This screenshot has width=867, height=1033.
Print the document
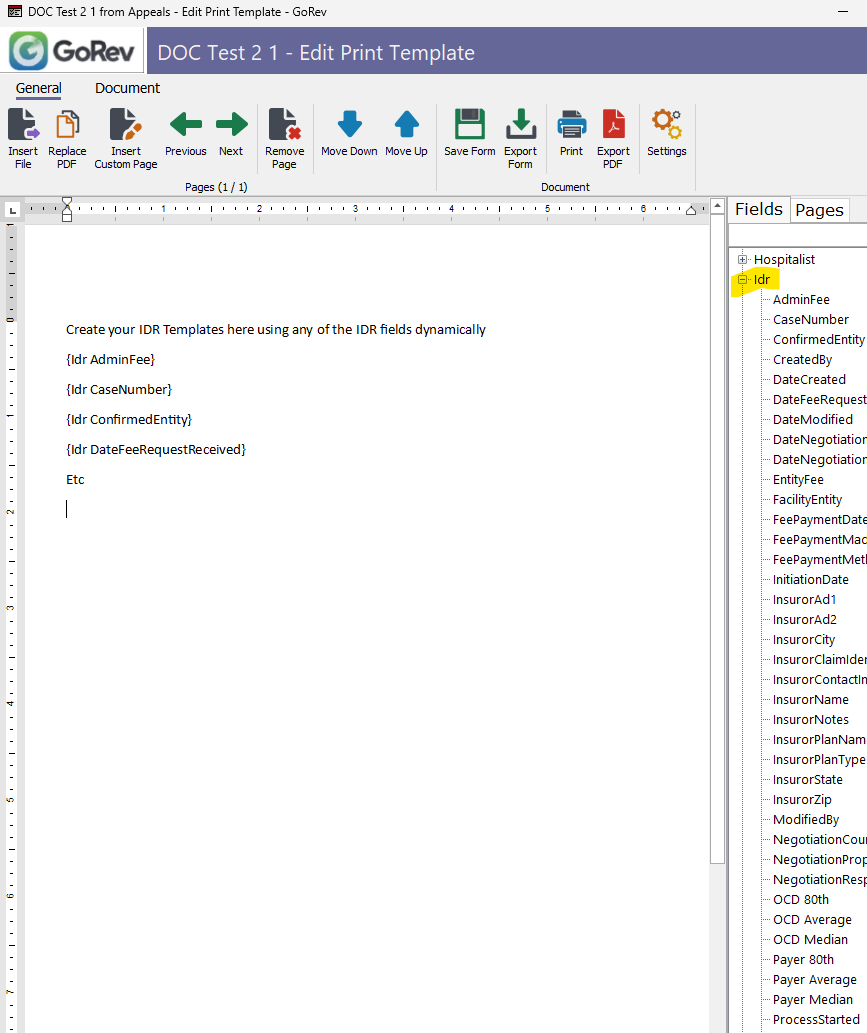tap(571, 126)
